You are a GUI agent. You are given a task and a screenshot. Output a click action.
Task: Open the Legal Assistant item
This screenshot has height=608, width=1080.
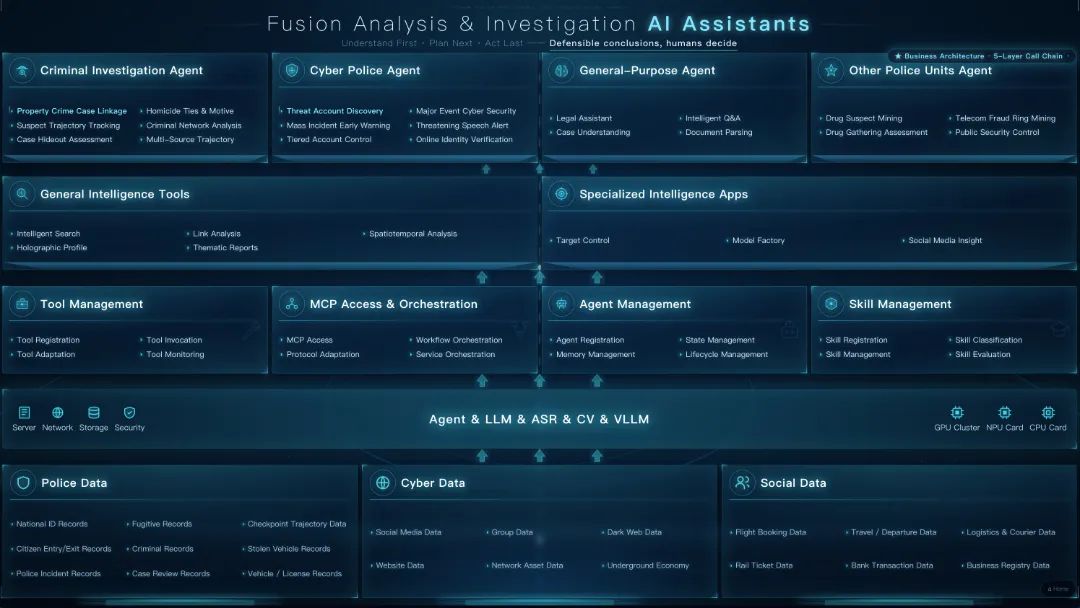(584, 118)
